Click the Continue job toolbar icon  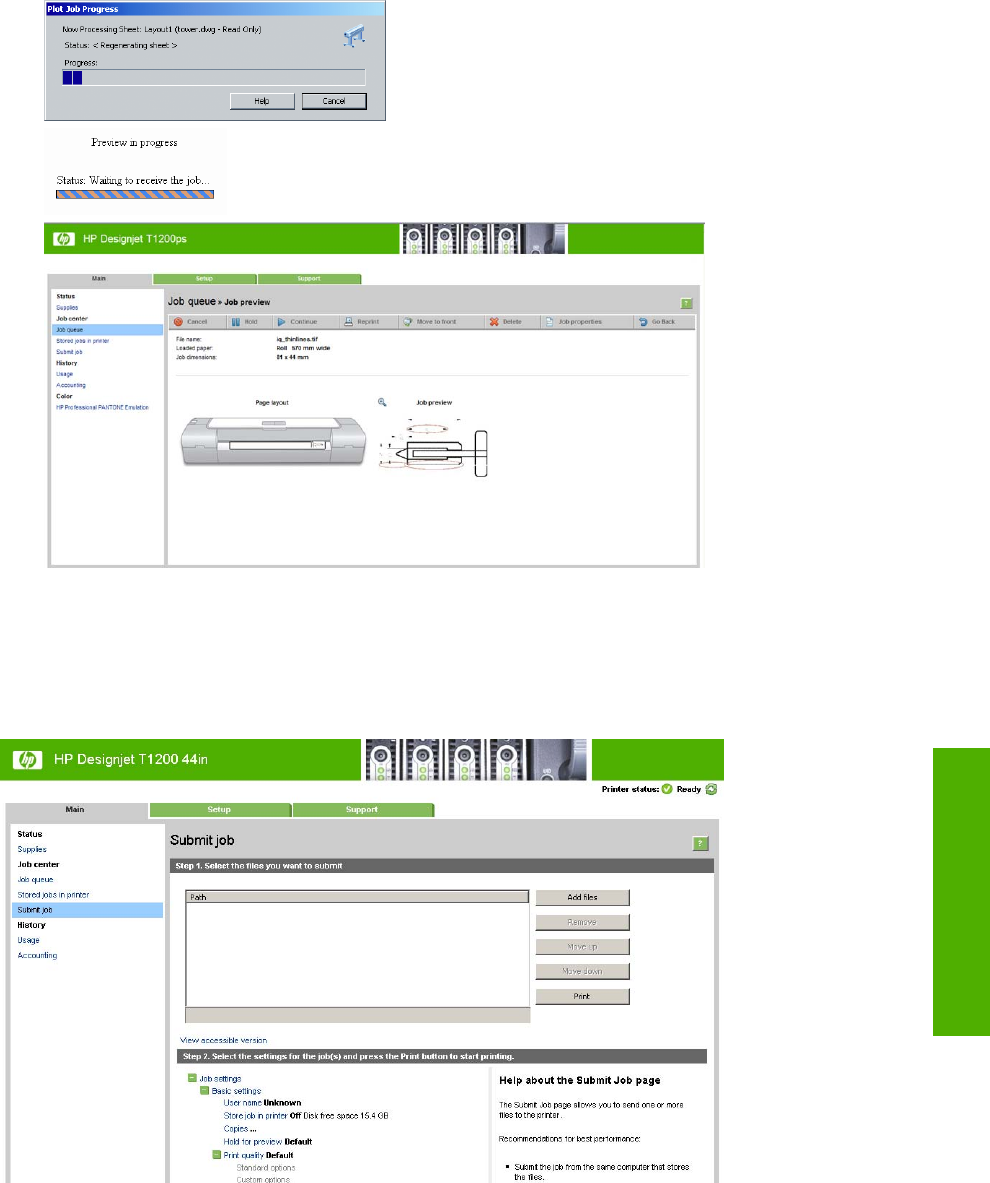(x=281, y=322)
